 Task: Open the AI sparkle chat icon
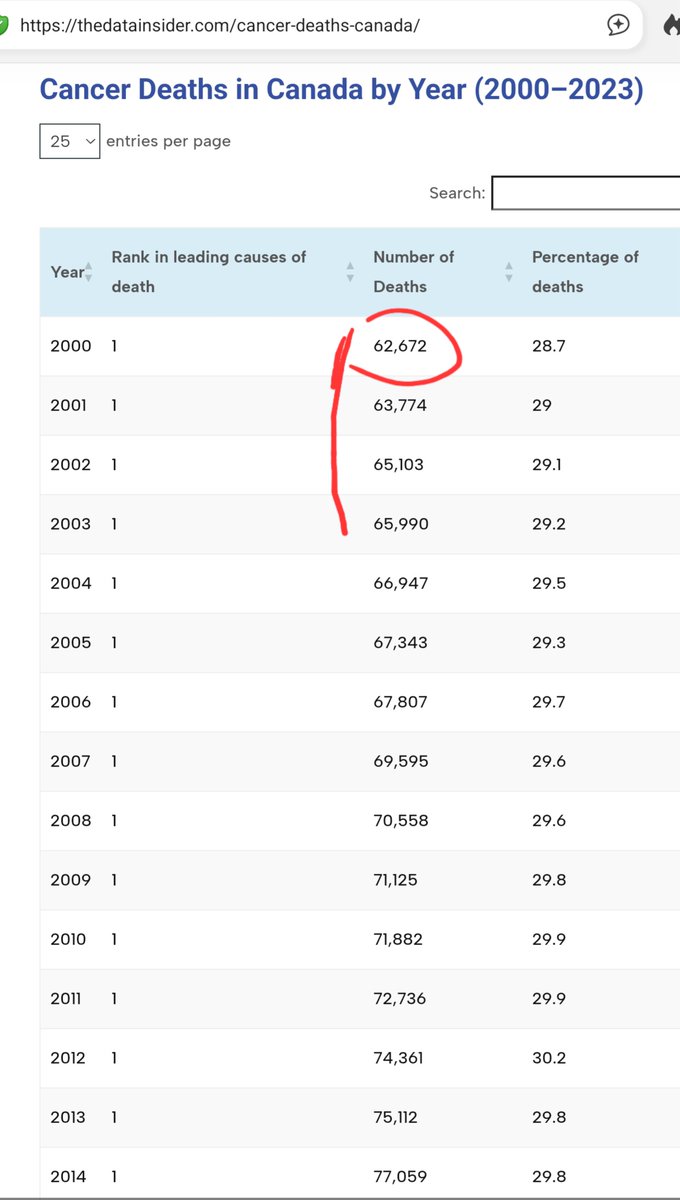point(619,25)
